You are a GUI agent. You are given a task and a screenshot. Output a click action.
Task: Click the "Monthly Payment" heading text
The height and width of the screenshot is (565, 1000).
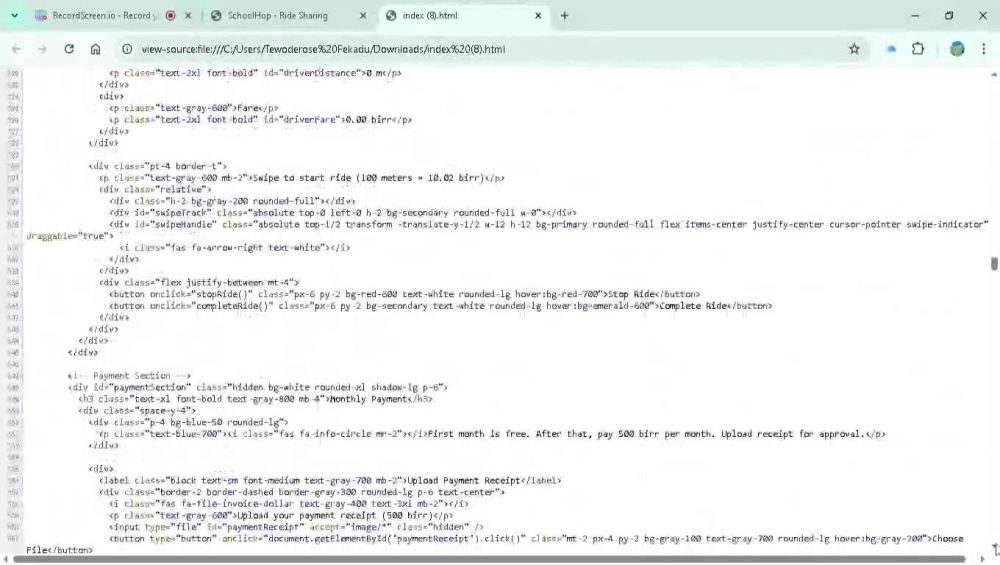[370, 399]
